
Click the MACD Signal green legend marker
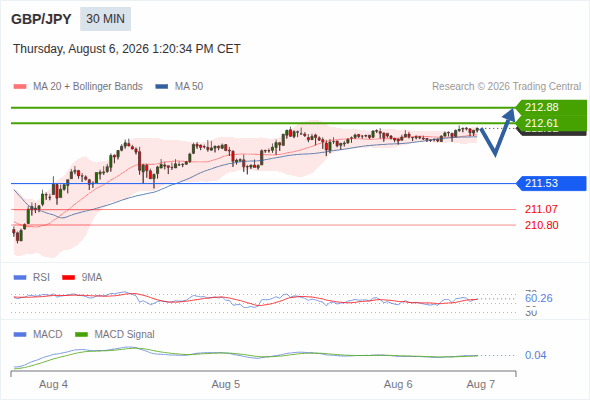(x=81, y=334)
